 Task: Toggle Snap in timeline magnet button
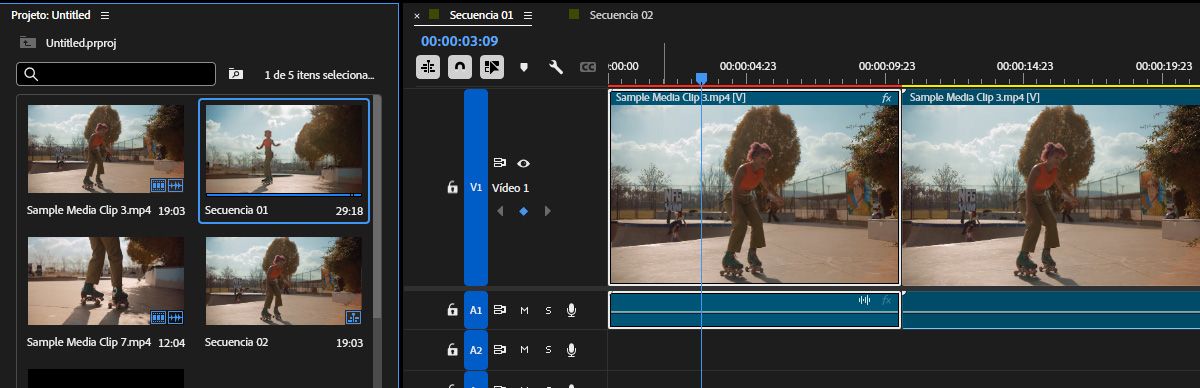460,67
